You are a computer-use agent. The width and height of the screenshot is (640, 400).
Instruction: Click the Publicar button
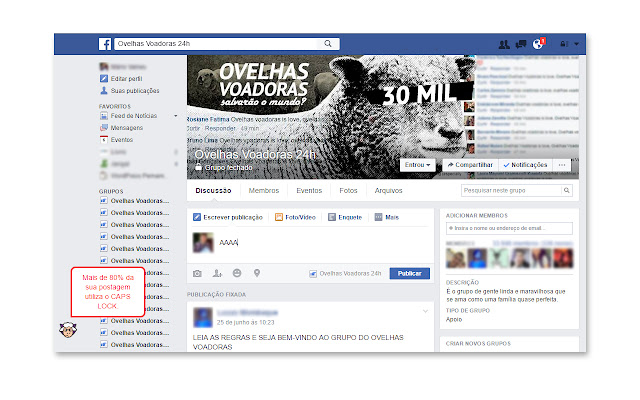(x=409, y=273)
